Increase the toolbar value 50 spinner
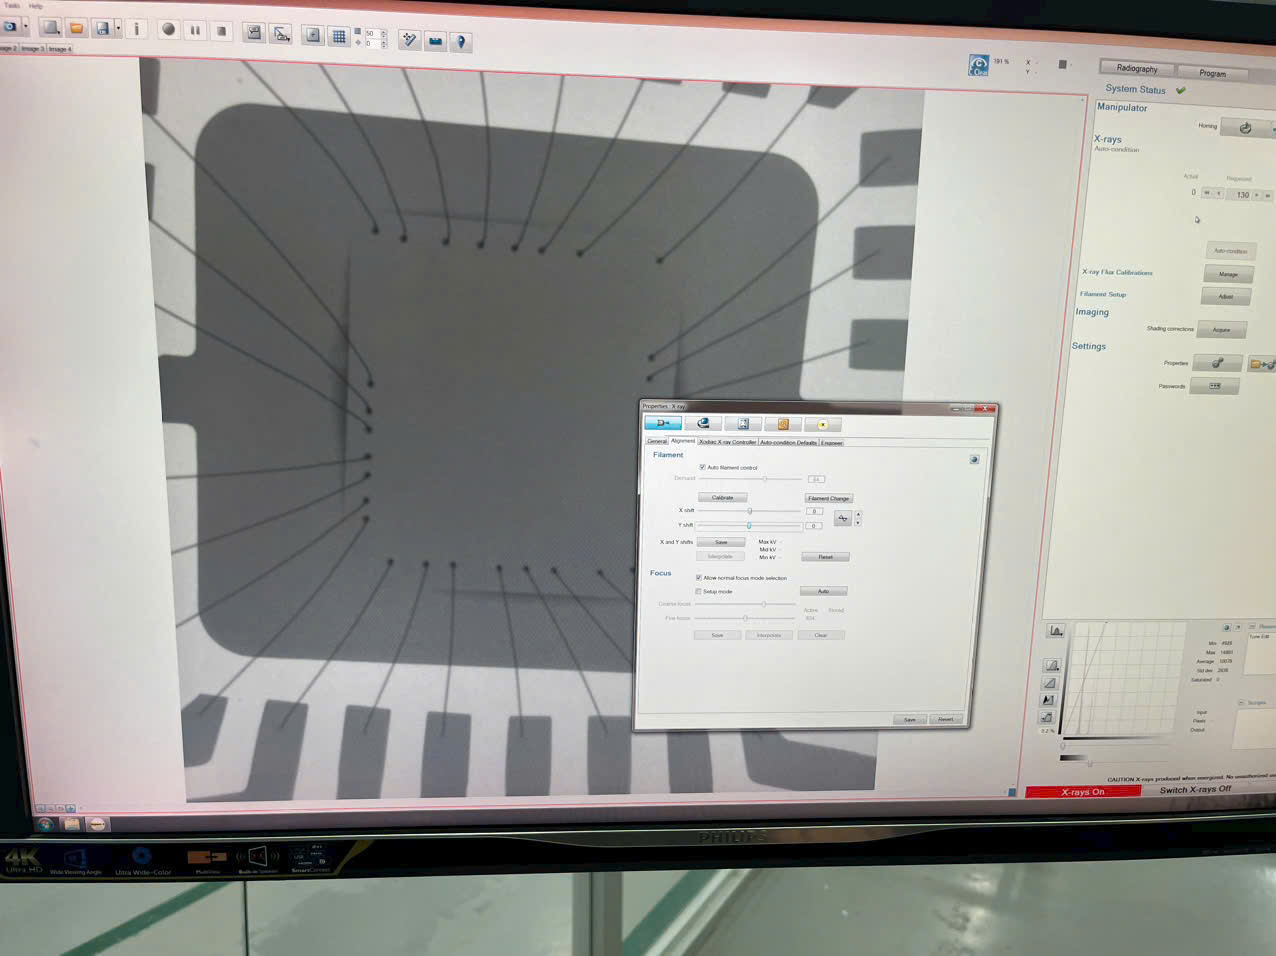1276x956 pixels. (x=384, y=31)
